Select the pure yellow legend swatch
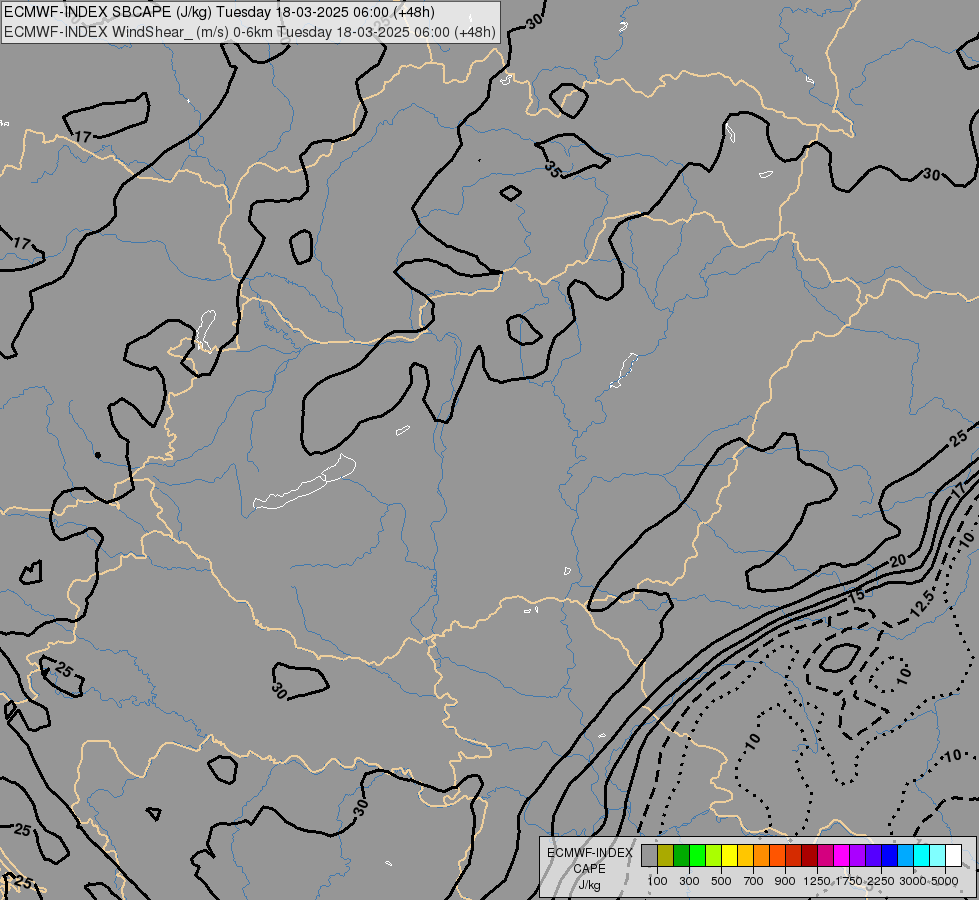The width and height of the screenshot is (979, 900). 729,855
